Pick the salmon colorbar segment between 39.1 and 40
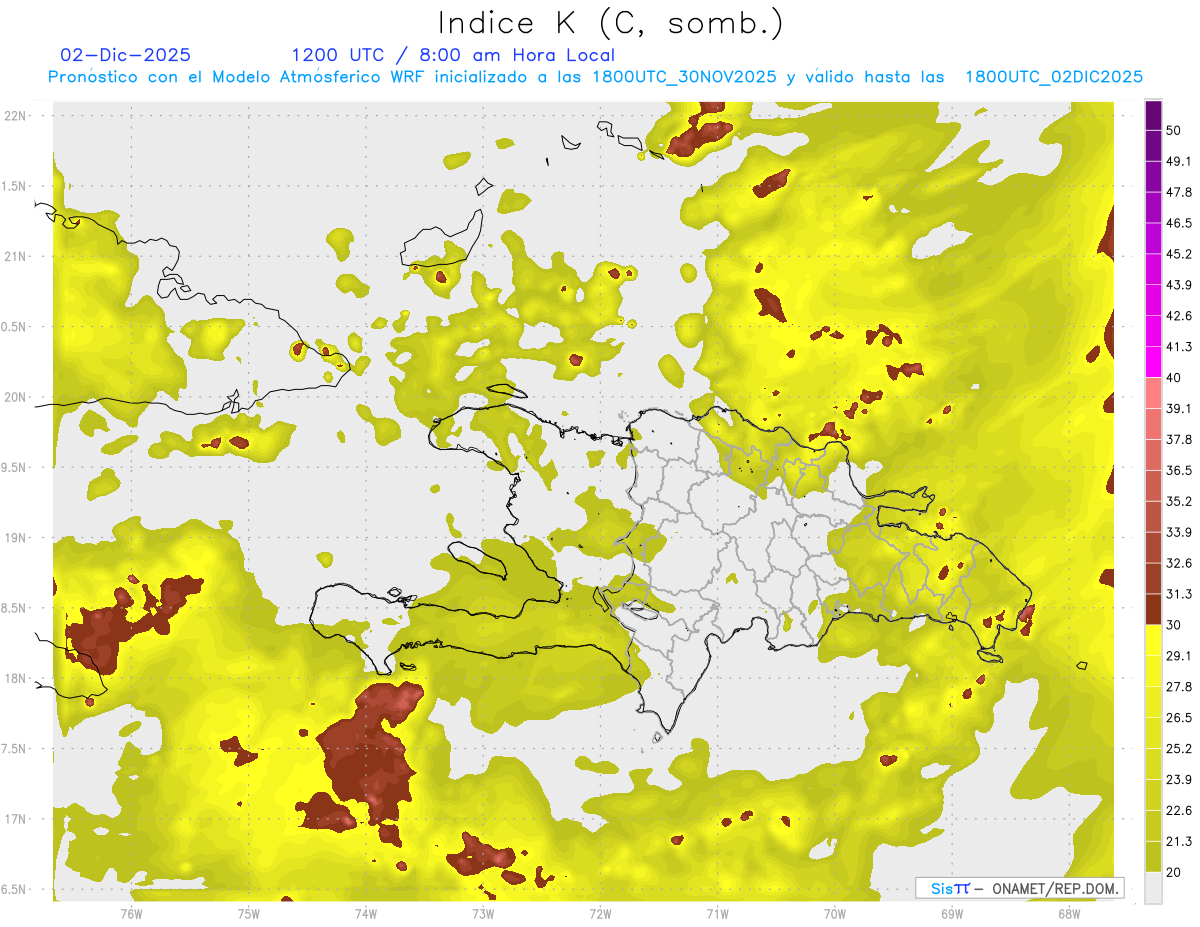Viewport: 1200px width, 927px height. [1153, 392]
